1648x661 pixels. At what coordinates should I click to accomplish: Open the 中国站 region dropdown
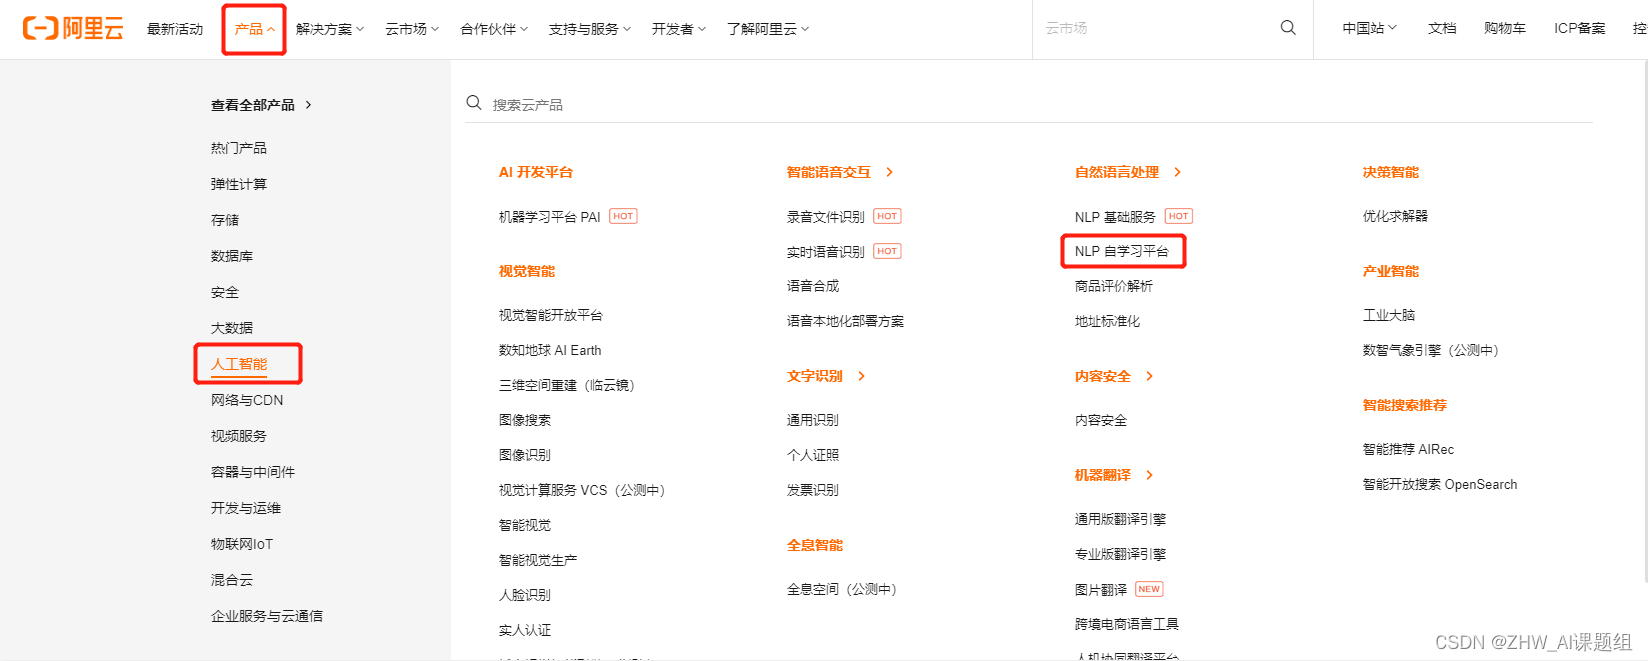[x=1369, y=28]
